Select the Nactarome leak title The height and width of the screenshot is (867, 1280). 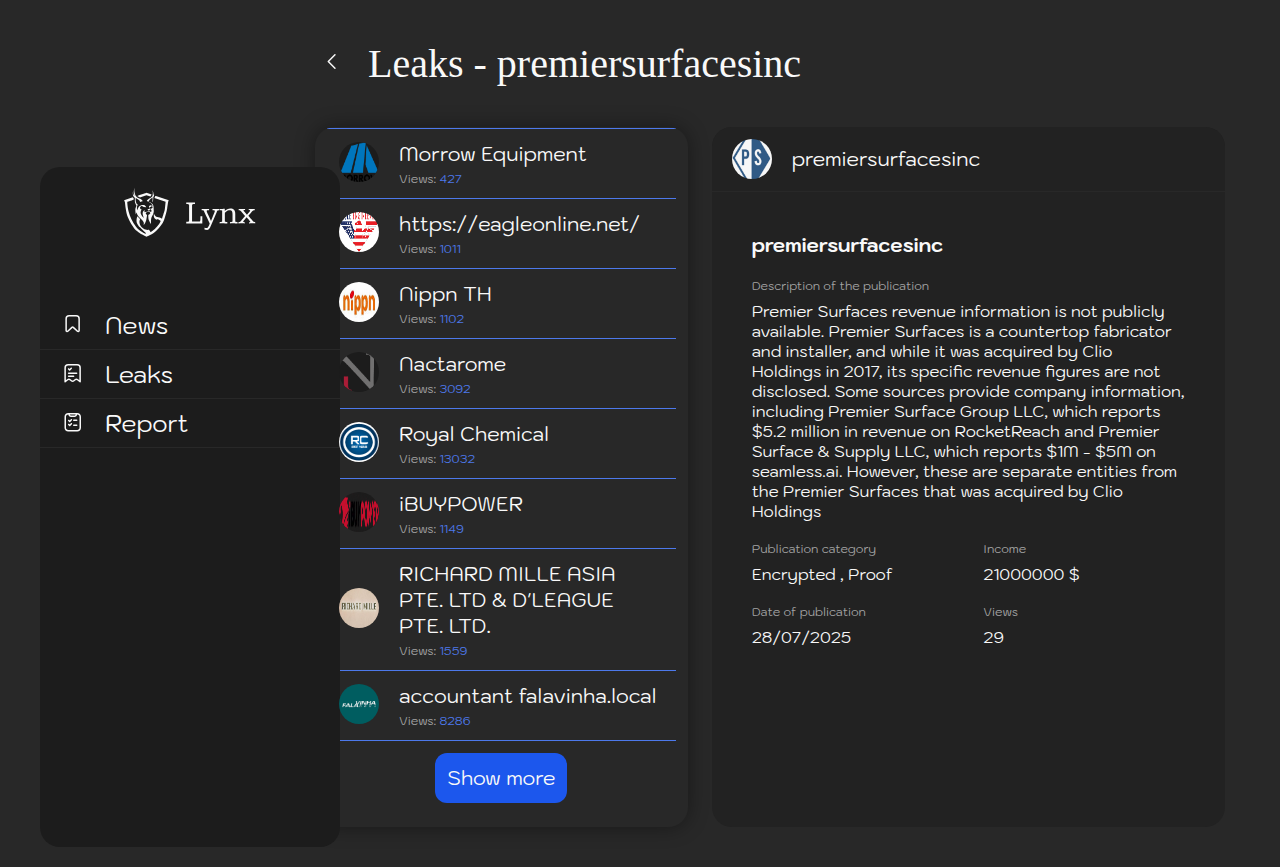pyautogui.click(x=452, y=364)
